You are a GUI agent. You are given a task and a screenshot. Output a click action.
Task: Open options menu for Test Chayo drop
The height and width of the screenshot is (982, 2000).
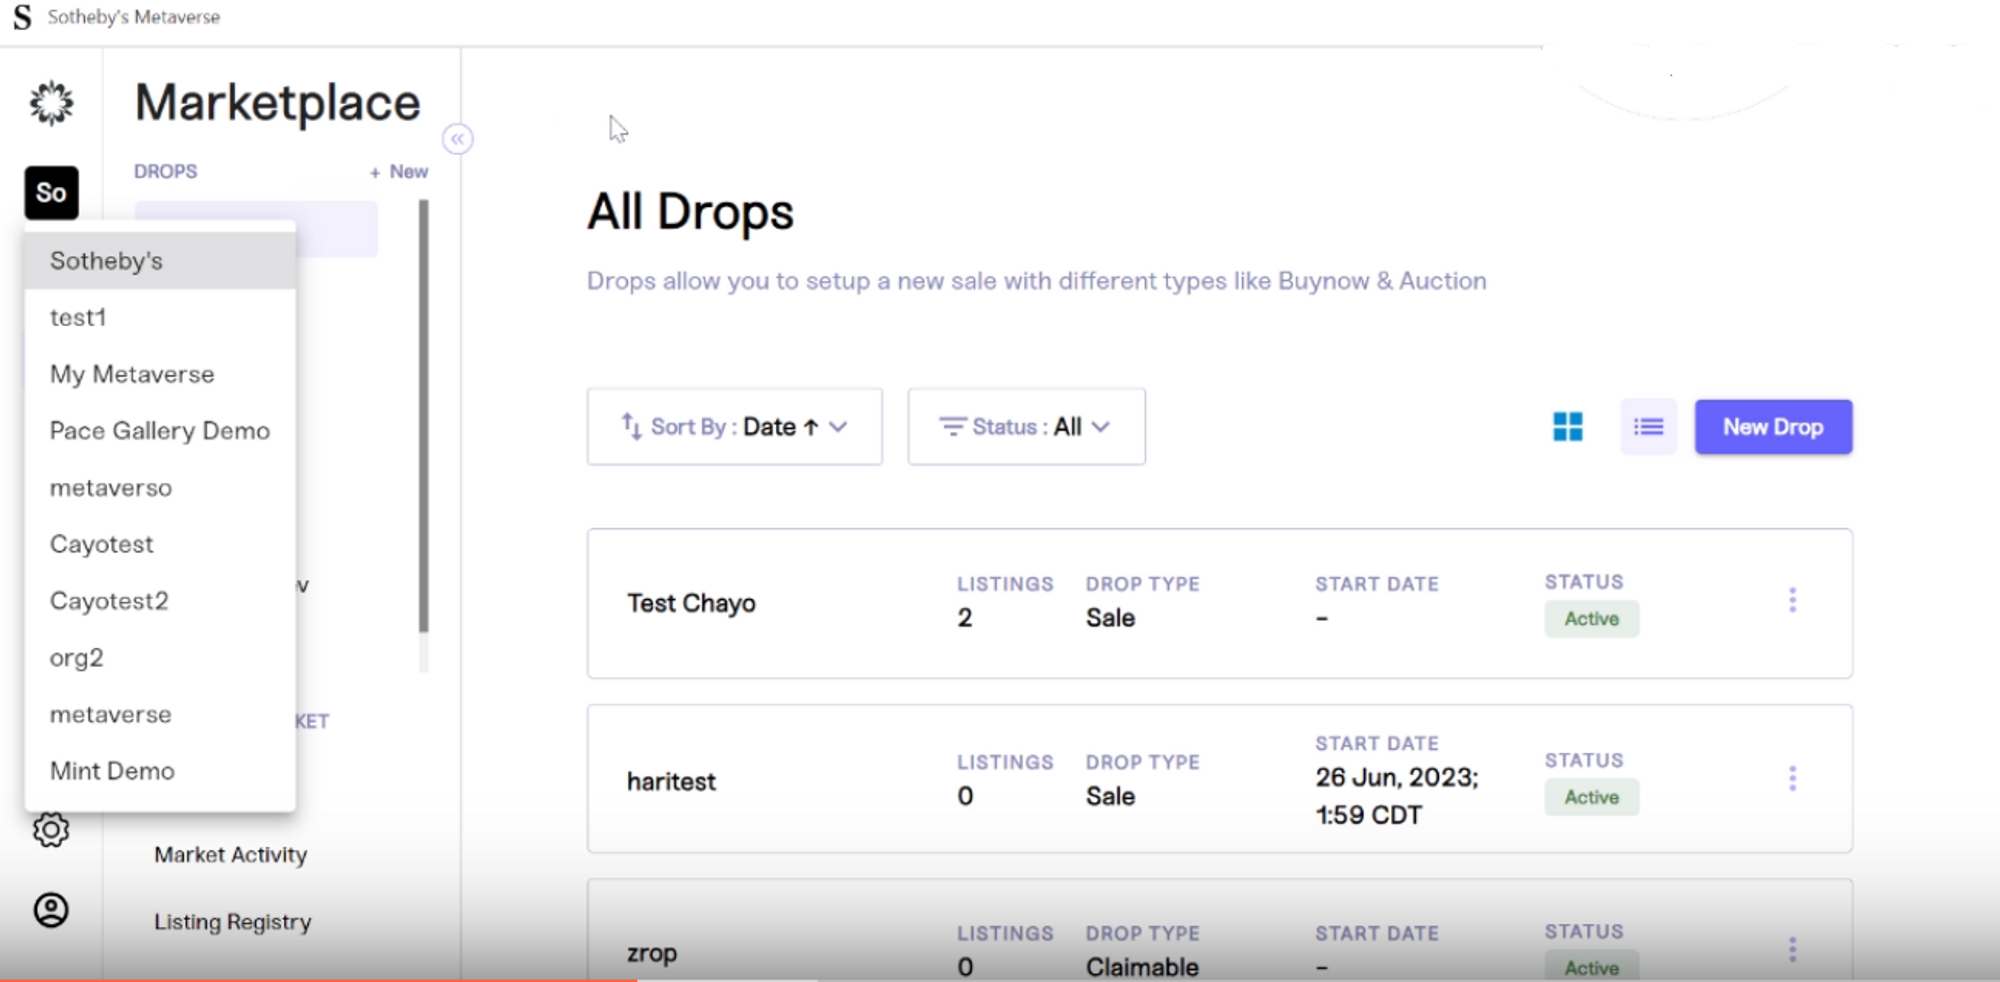click(x=1792, y=600)
